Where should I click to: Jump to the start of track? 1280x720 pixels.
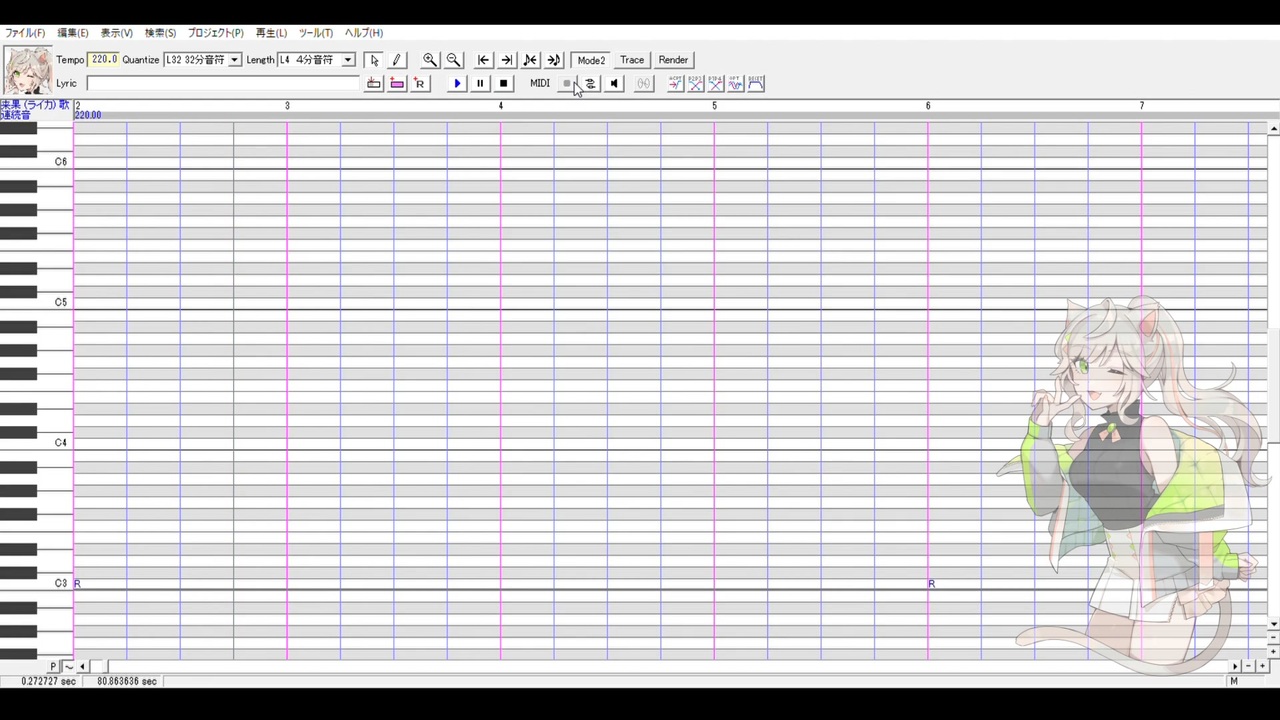[483, 60]
